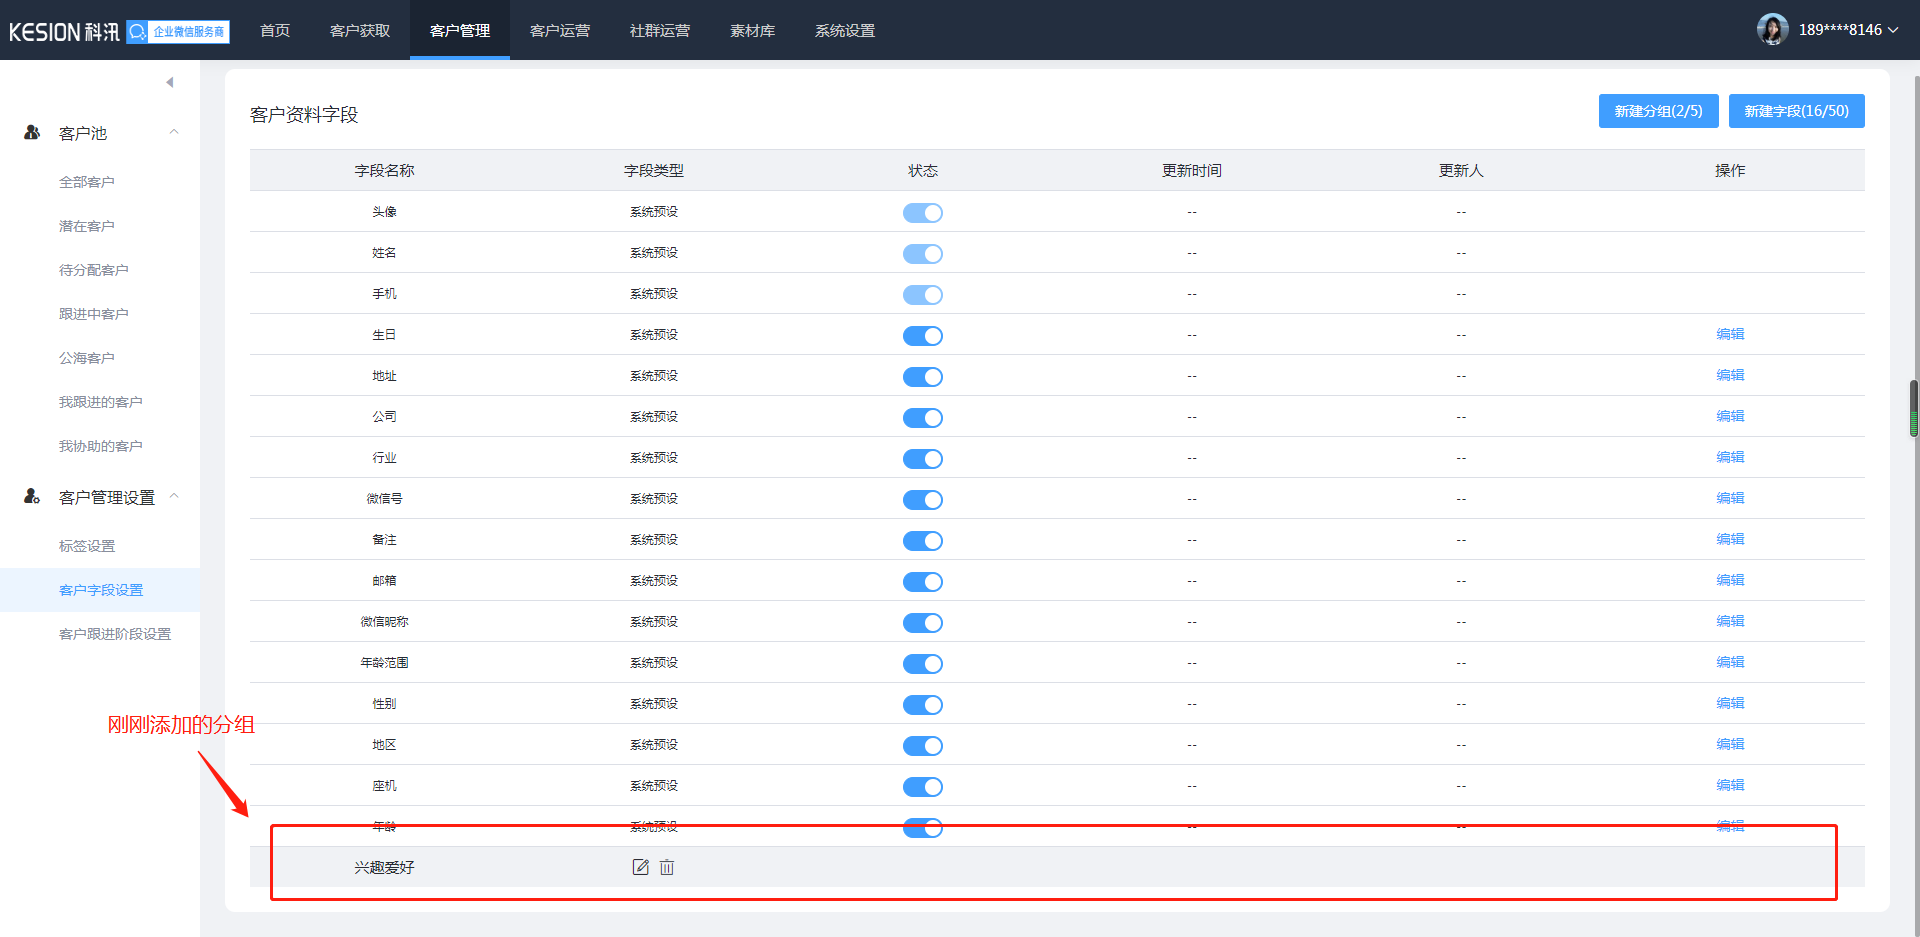Click the 新建分组(2/5) button

[x=1658, y=111]
